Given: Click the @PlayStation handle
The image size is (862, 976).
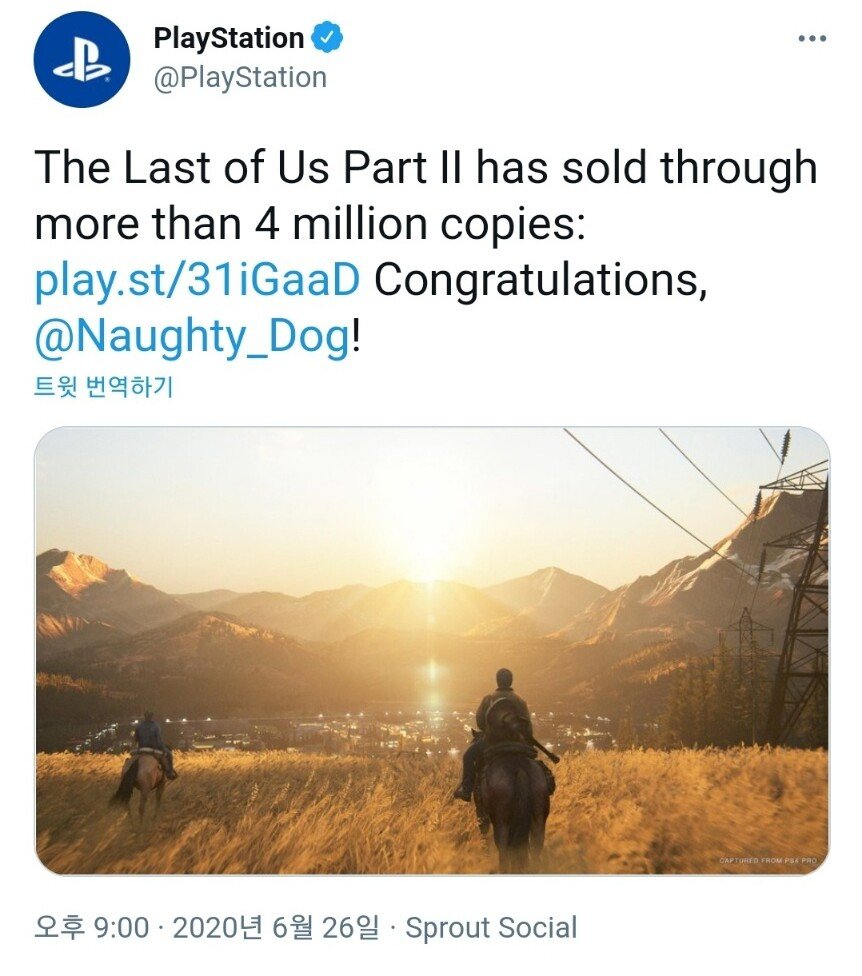Looking at the screenshot, I should 239,78.
